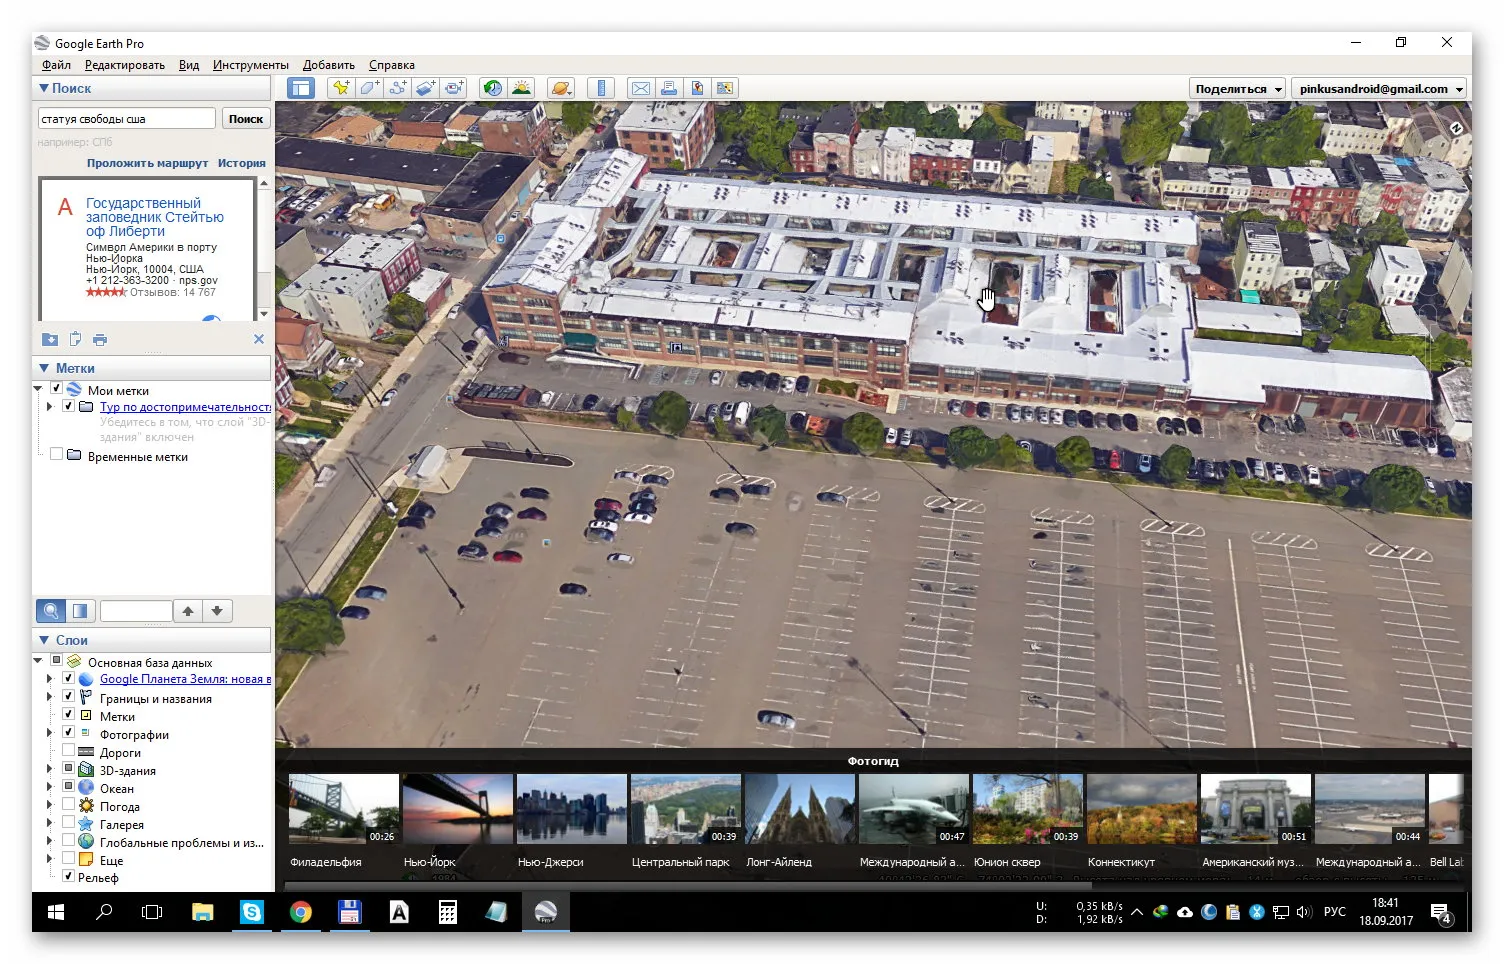This screenshot has height=964, width=1504.
Task: Email the view with the envelope icon
Action: [641, 88]
